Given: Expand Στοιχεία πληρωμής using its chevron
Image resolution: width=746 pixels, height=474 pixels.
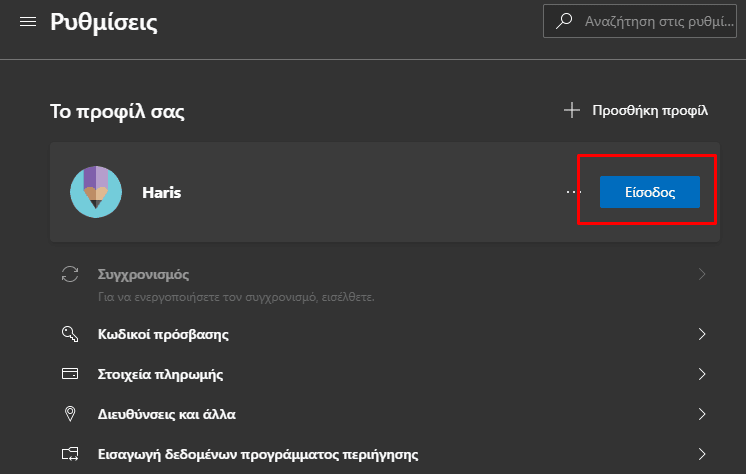Looking at the screenshot, I should (702, 375).
